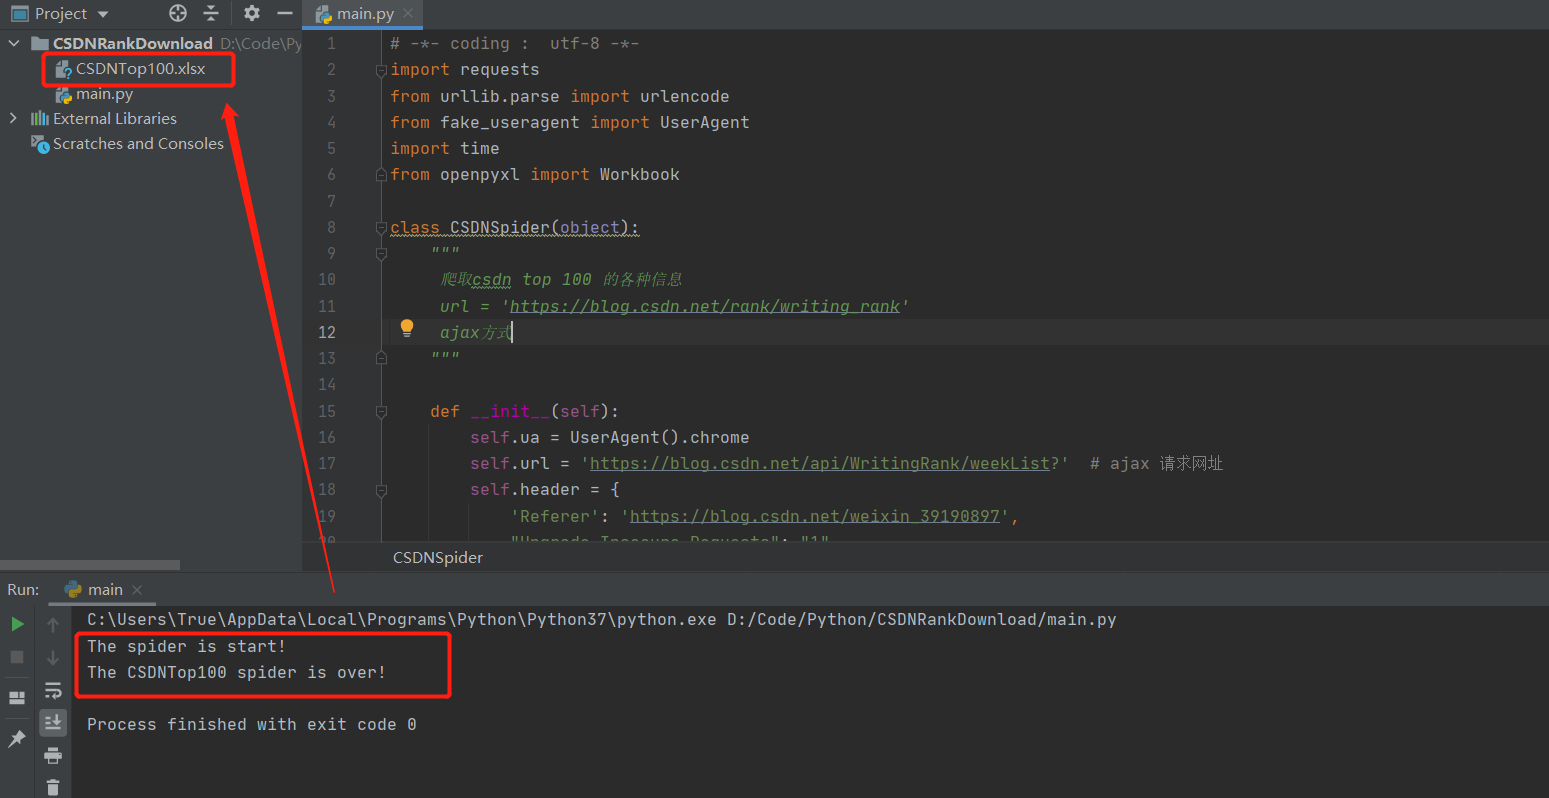Click line number 12 in the gutter
1549x798 pixels.
click(x=327, y=332)
